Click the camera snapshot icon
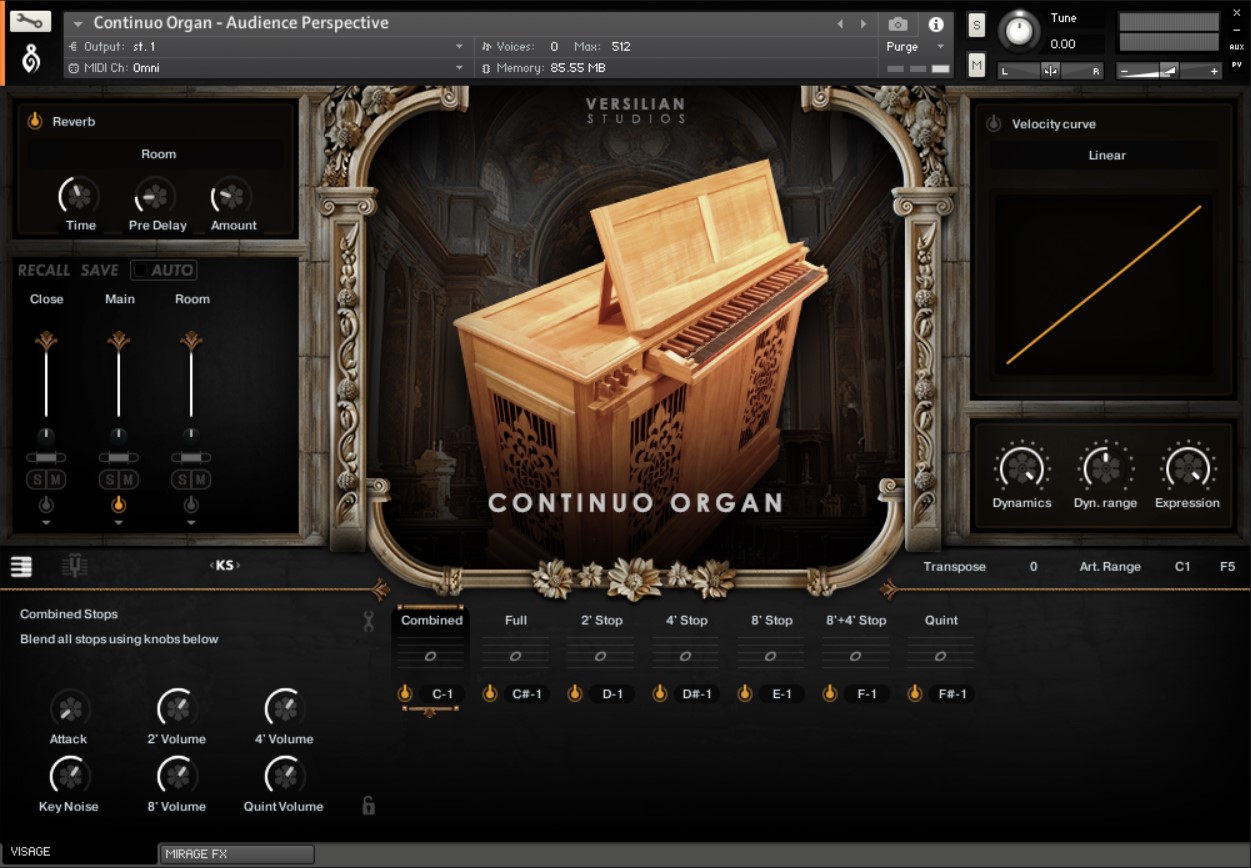The image size is (1251, 868). [x=897, y=24]
